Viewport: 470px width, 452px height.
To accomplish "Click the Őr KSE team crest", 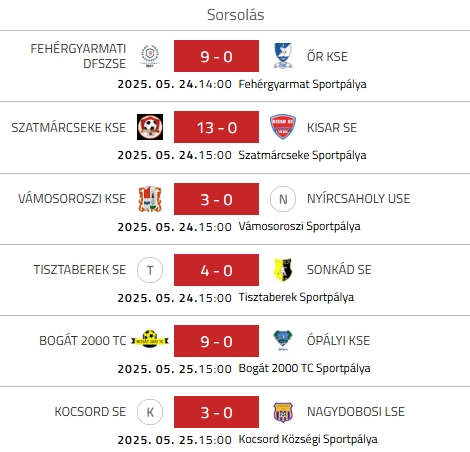I will pyautogui.click(x=283, y=56).
